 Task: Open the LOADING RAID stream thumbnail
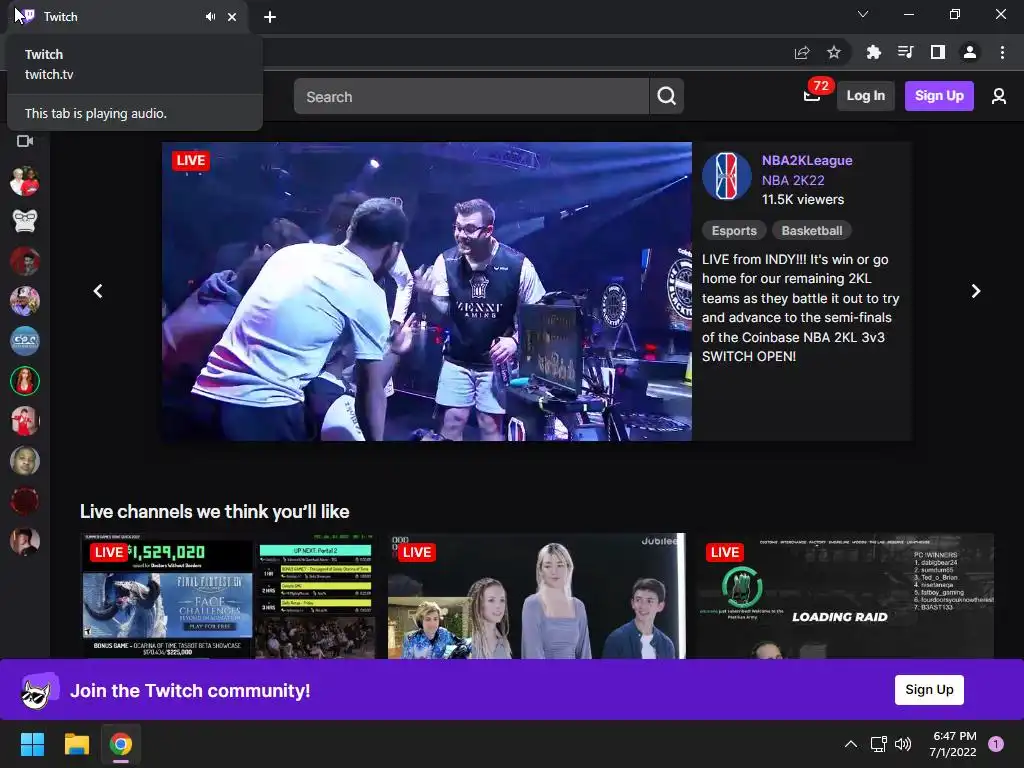[x=845, y=596]
